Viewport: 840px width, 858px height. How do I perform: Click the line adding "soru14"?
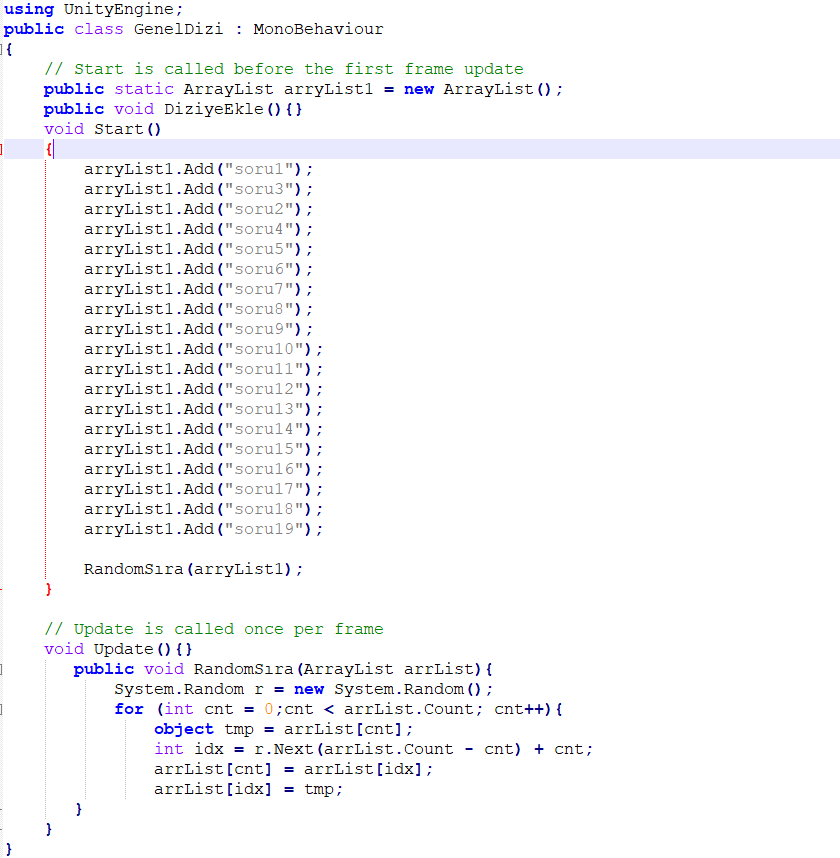pyautogui.click(x=203, y=429)
